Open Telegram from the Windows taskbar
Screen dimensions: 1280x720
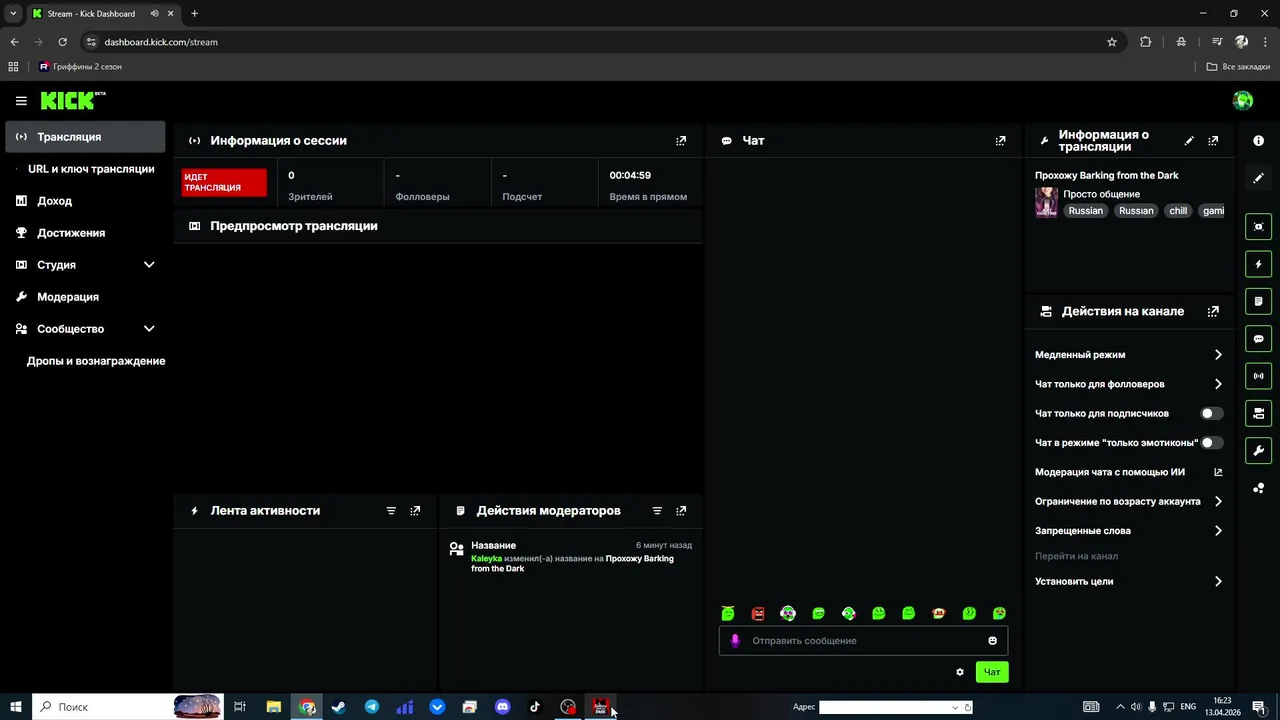(372, 707)
